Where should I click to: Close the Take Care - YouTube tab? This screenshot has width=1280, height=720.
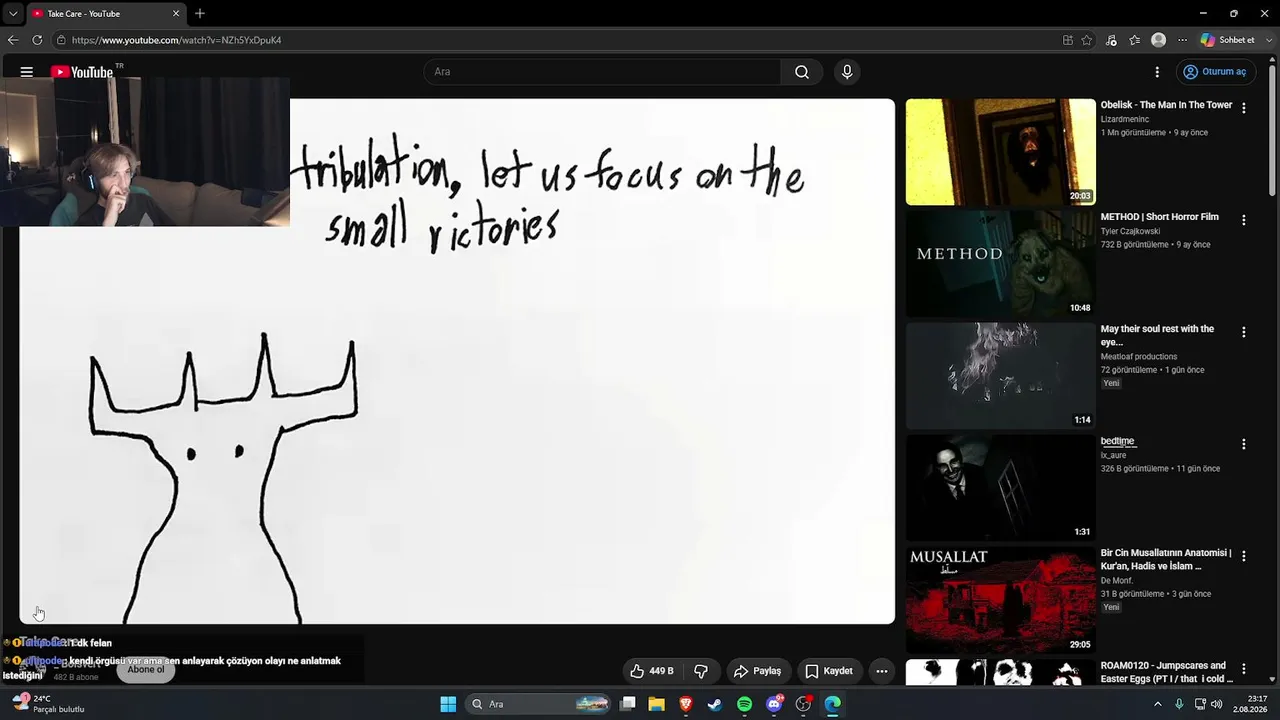[x=176, y=13]
